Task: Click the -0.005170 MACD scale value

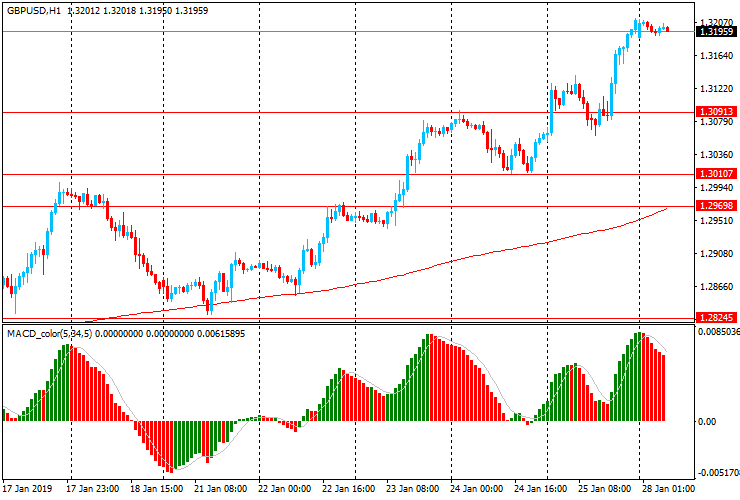Action: click(718, 473)
